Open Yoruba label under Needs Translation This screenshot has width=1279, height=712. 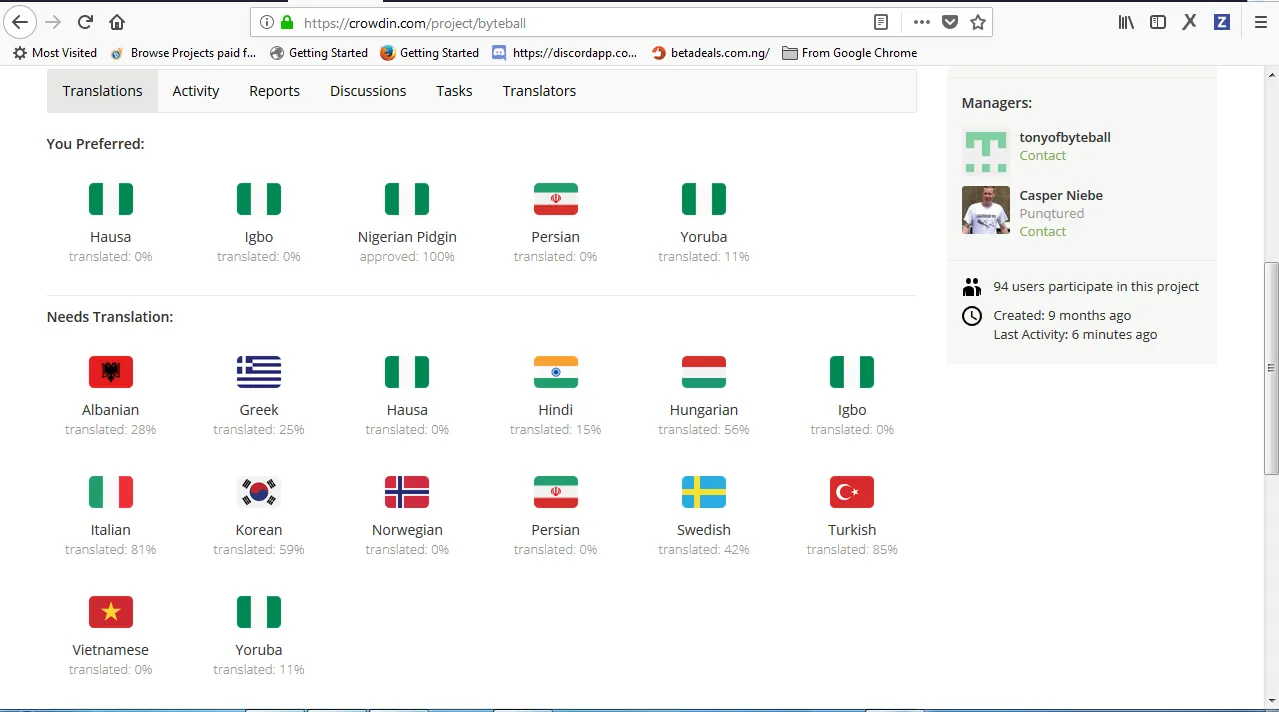[x=259, y=650]
